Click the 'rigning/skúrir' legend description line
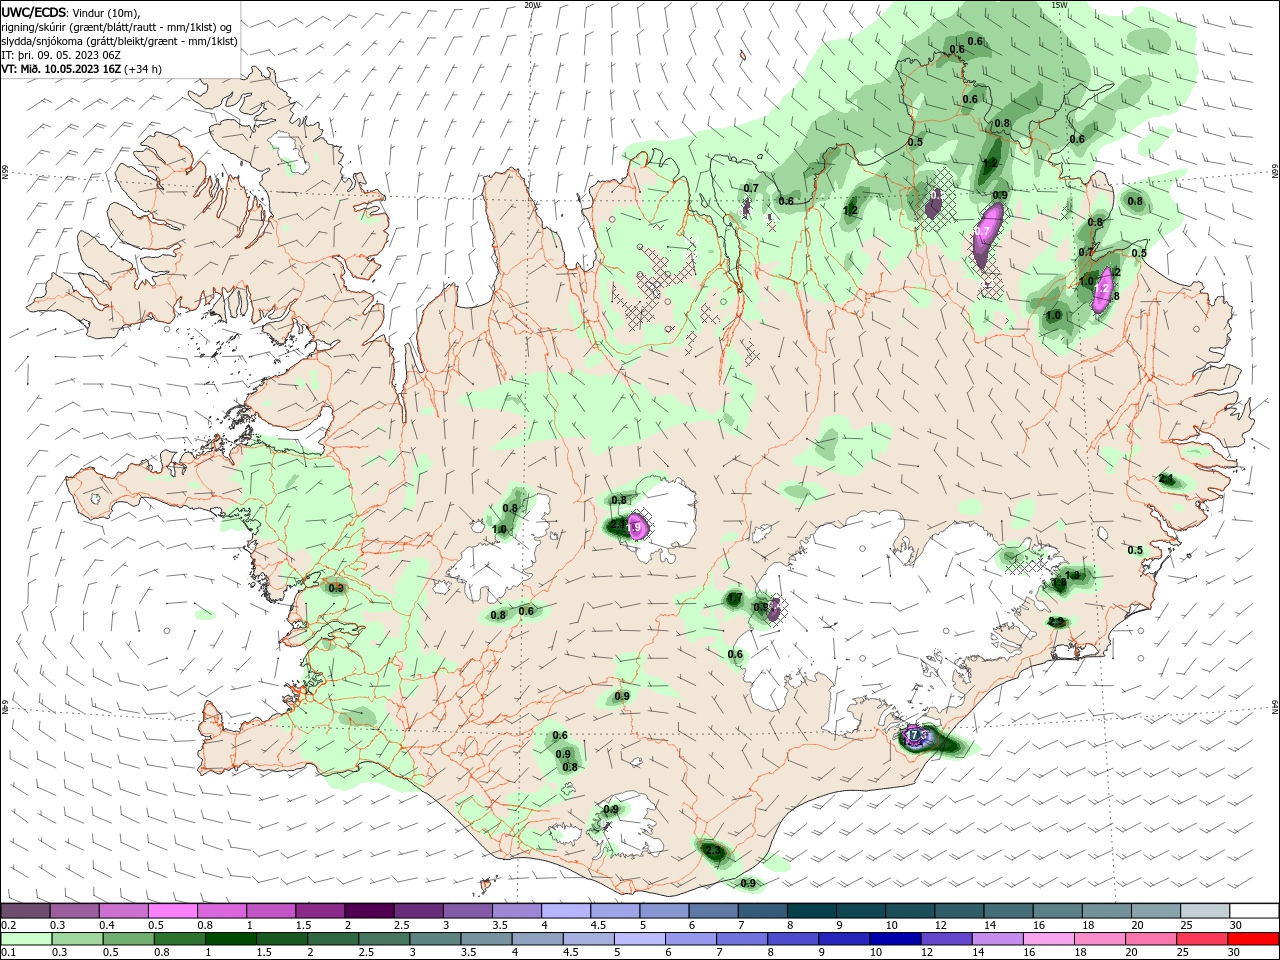Screen dimensions: 1280x960 117,27
